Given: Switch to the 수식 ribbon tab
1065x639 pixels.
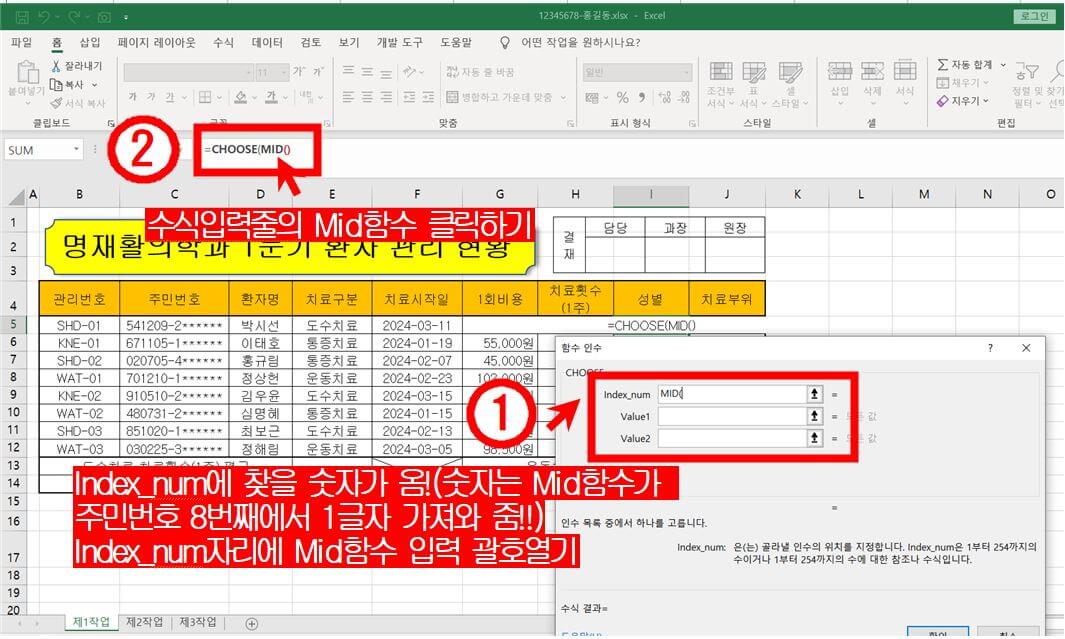Looking at the screenshot, I should pyautogui.click(x=222, y=43).
